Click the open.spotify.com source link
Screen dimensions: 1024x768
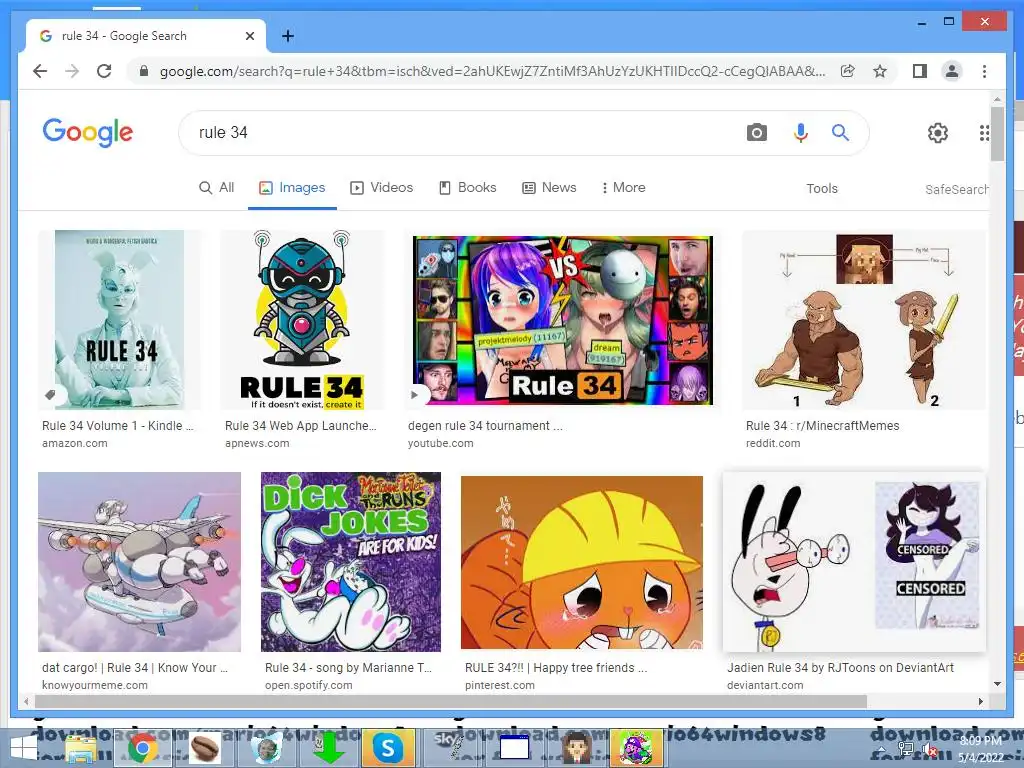point(308,685)
